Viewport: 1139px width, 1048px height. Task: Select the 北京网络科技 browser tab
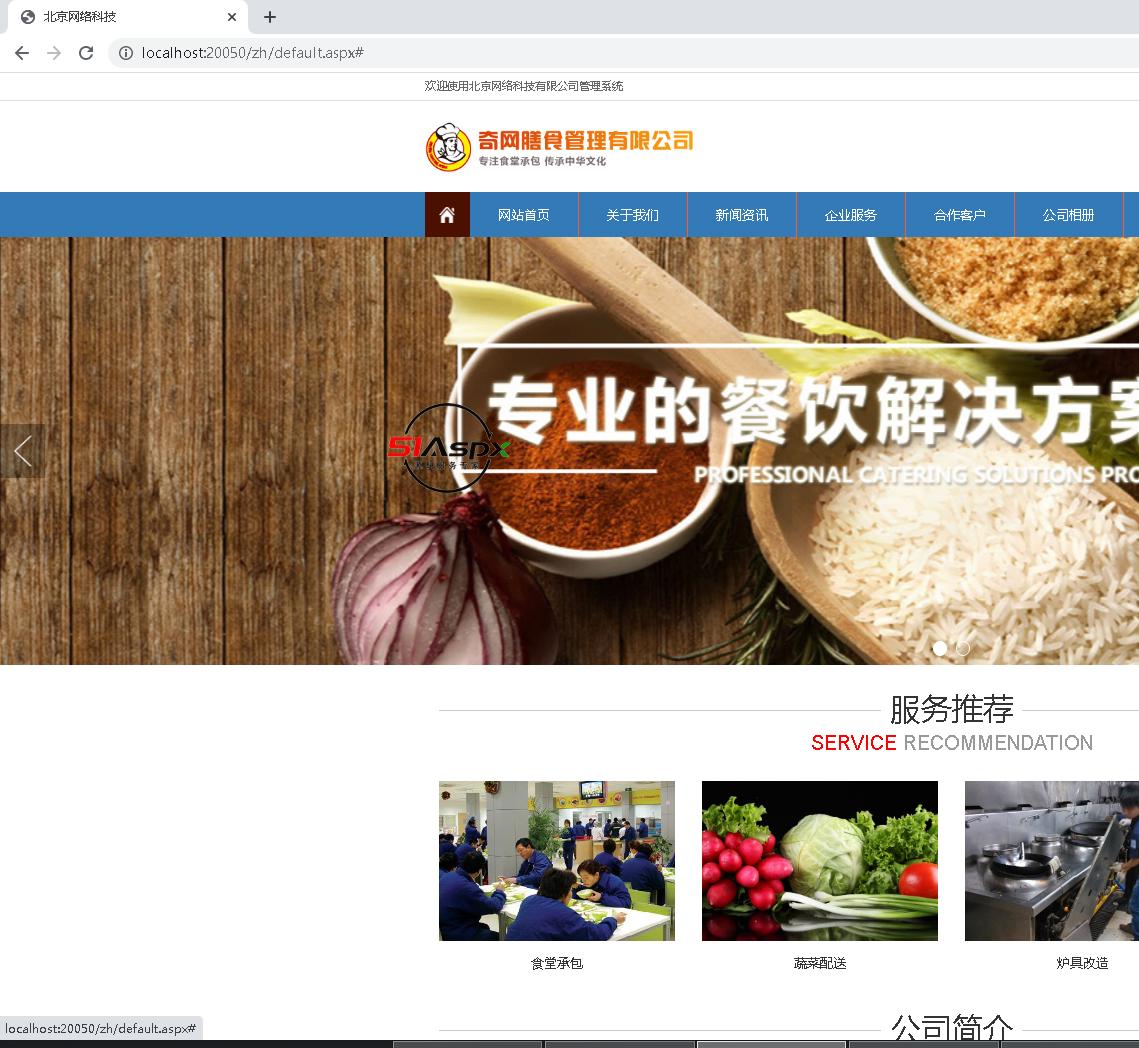pyautogui.click(x=128, y=17)
